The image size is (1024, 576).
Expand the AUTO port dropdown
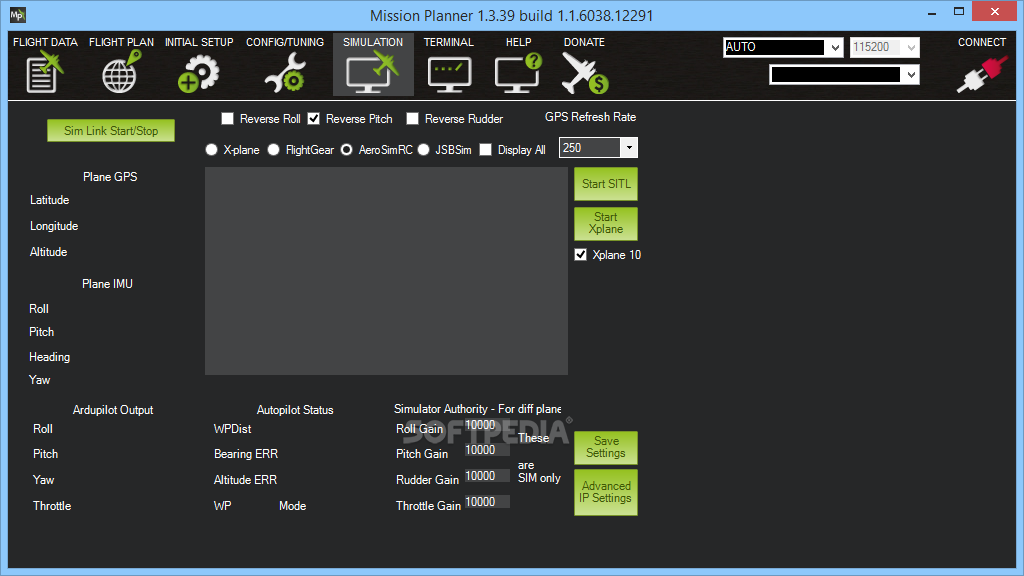835,47
